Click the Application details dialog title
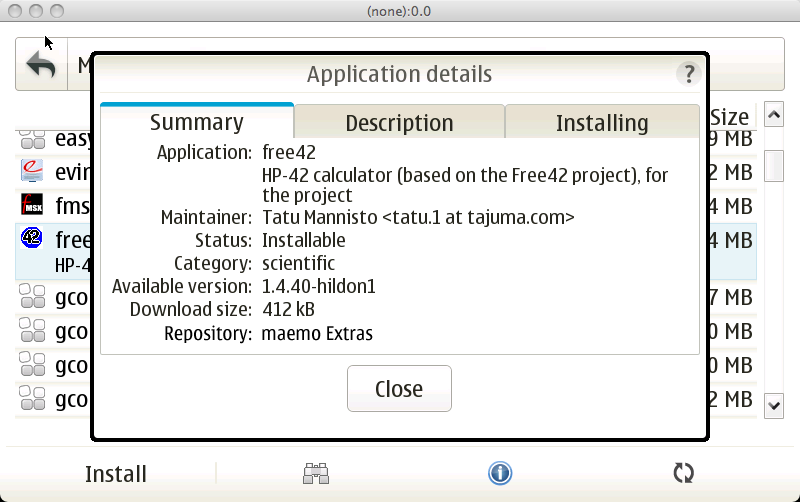Image resolution: width=800 pixels, height=502 pixels. coord(399,74)
